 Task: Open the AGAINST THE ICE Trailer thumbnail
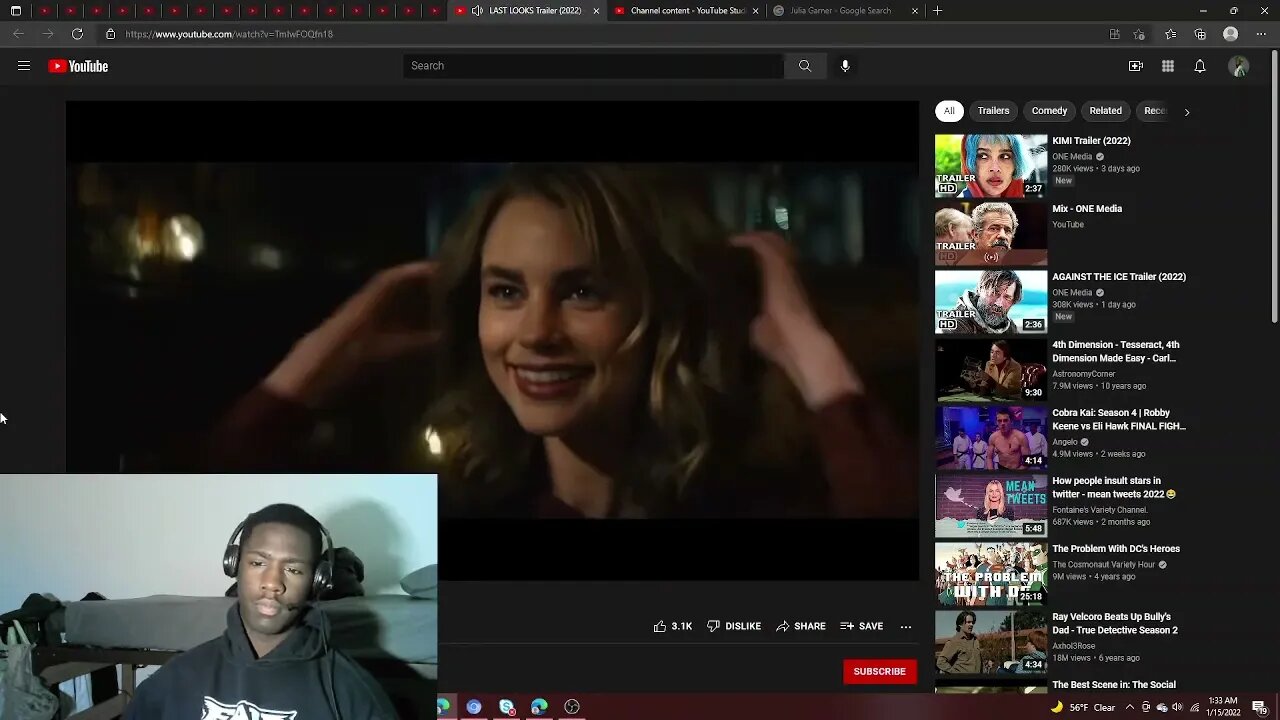(x=991, y=302)
